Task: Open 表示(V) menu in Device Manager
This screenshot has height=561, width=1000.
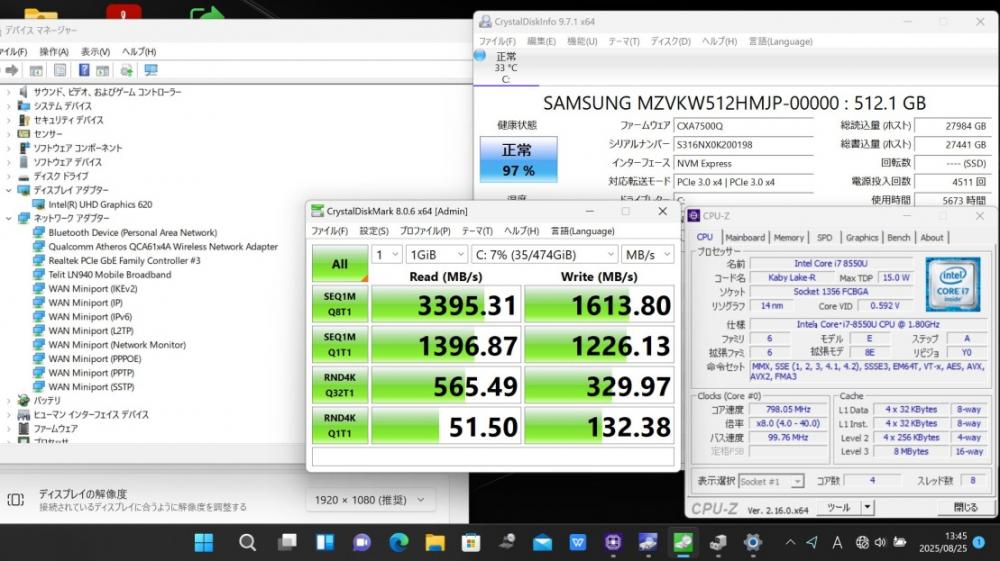Action: [x=95, y=52]
